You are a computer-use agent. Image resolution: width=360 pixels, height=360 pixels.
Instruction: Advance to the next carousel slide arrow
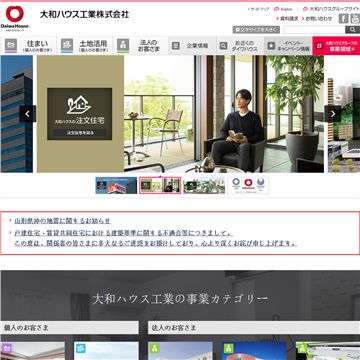coord(333,114)
